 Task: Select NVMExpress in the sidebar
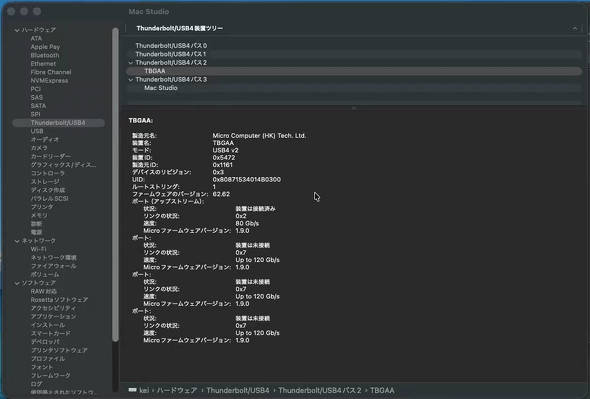(x=49, y=81)
